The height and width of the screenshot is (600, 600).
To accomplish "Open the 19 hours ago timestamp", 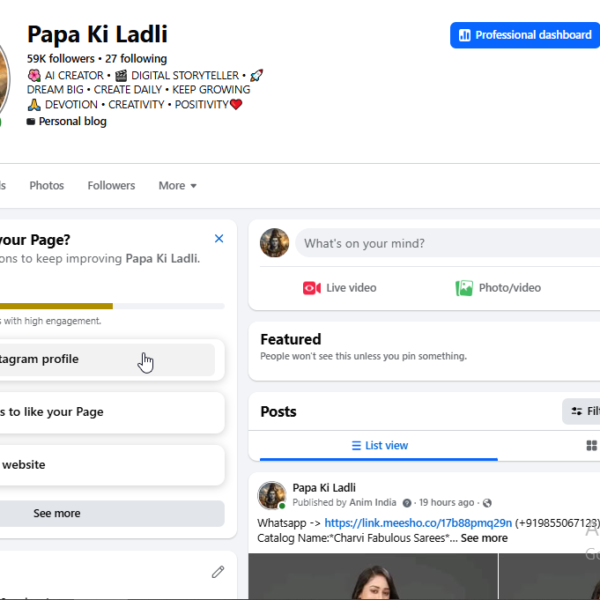I will pos(447,502).
